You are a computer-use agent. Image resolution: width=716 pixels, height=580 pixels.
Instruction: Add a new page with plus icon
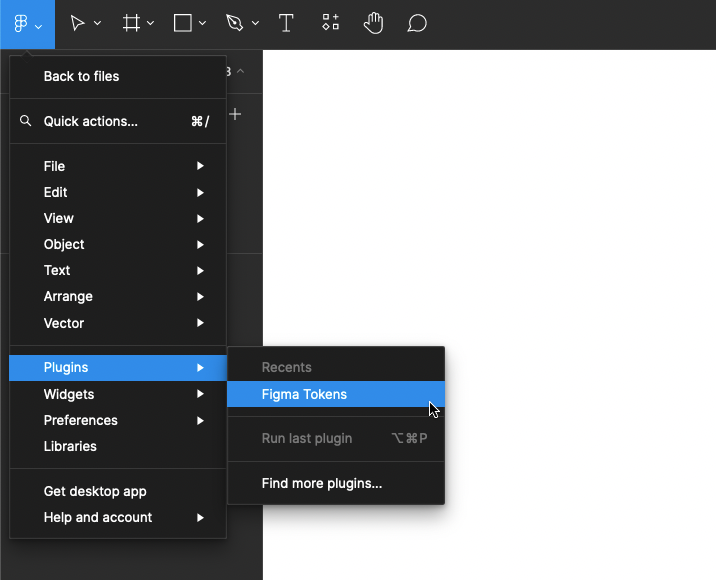coord(235,114)
